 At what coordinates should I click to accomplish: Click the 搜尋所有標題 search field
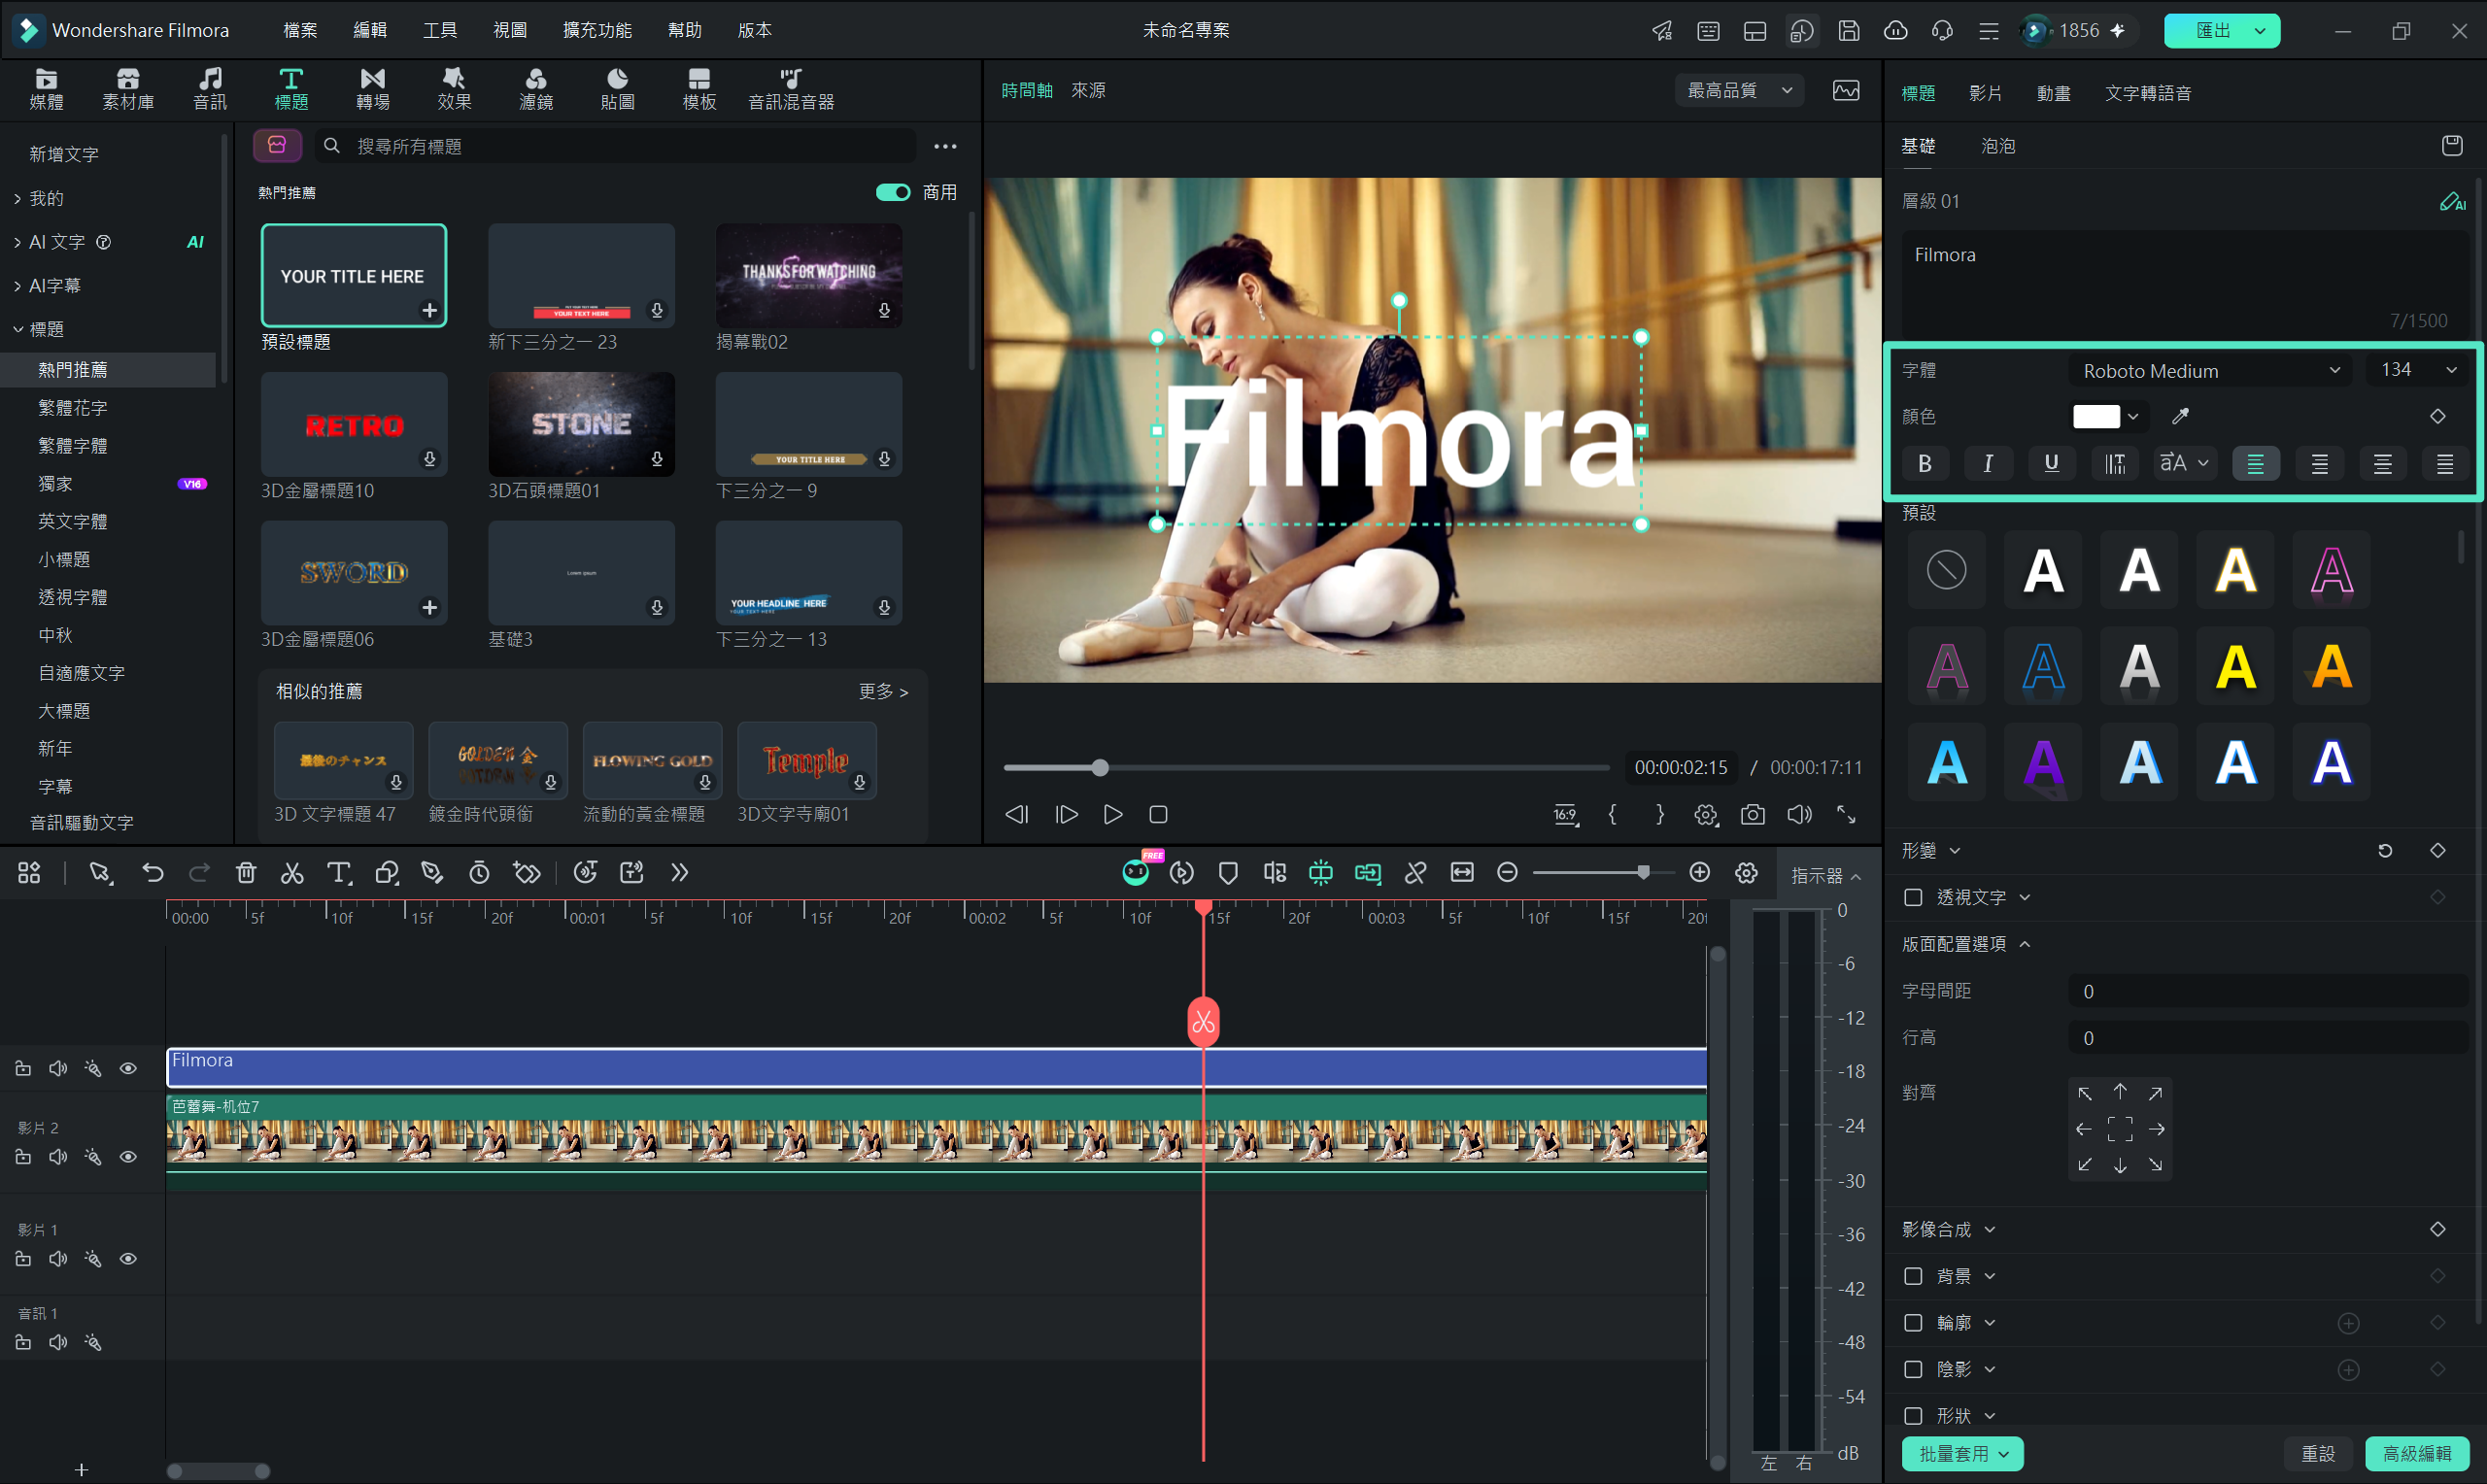pyautogui.click(x=616, y=146)
